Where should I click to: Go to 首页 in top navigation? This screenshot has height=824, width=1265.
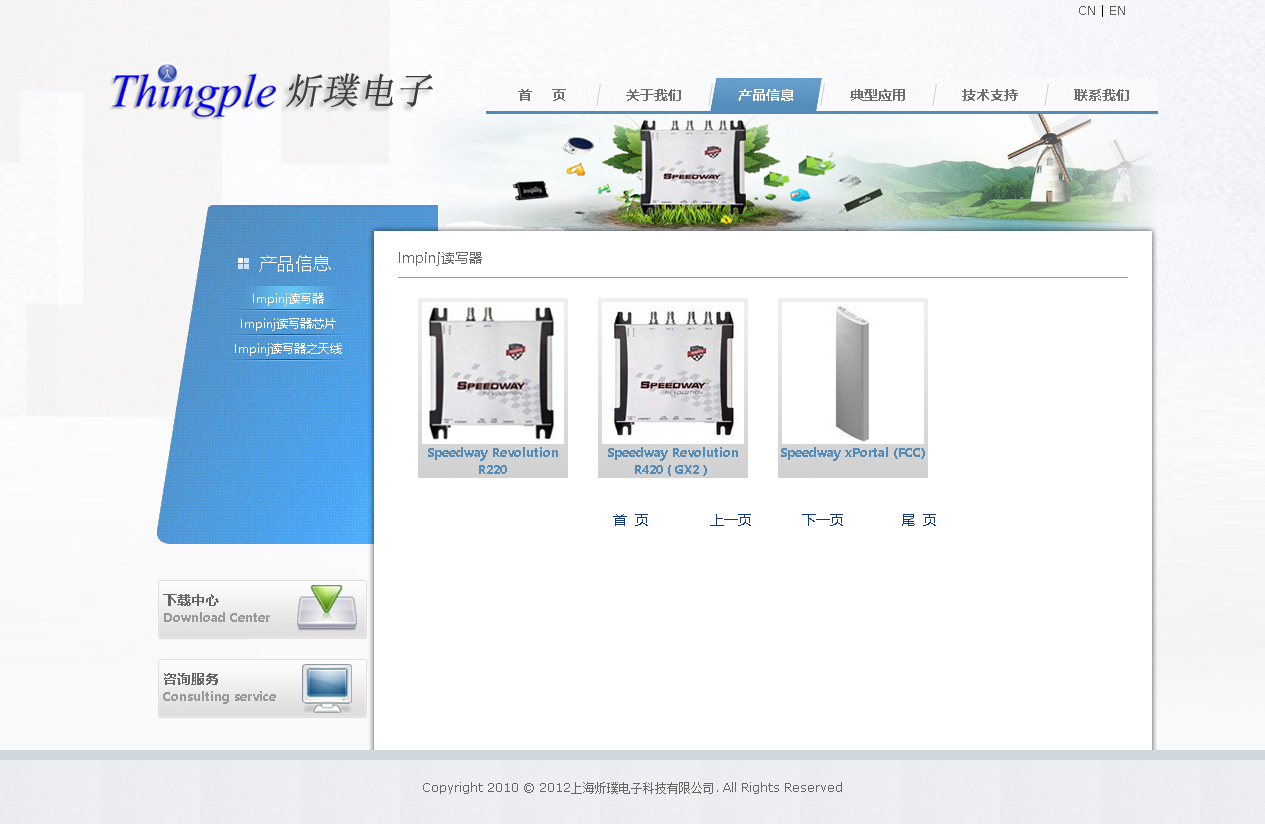coord(542,95)
